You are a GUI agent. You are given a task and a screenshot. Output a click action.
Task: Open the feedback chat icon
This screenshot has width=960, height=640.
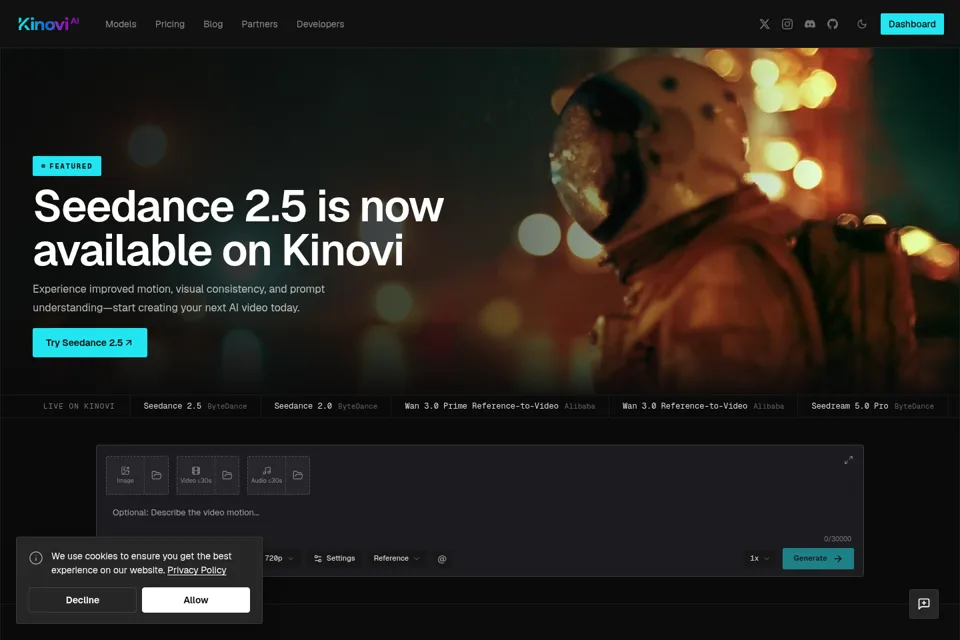tap(923, 604)
